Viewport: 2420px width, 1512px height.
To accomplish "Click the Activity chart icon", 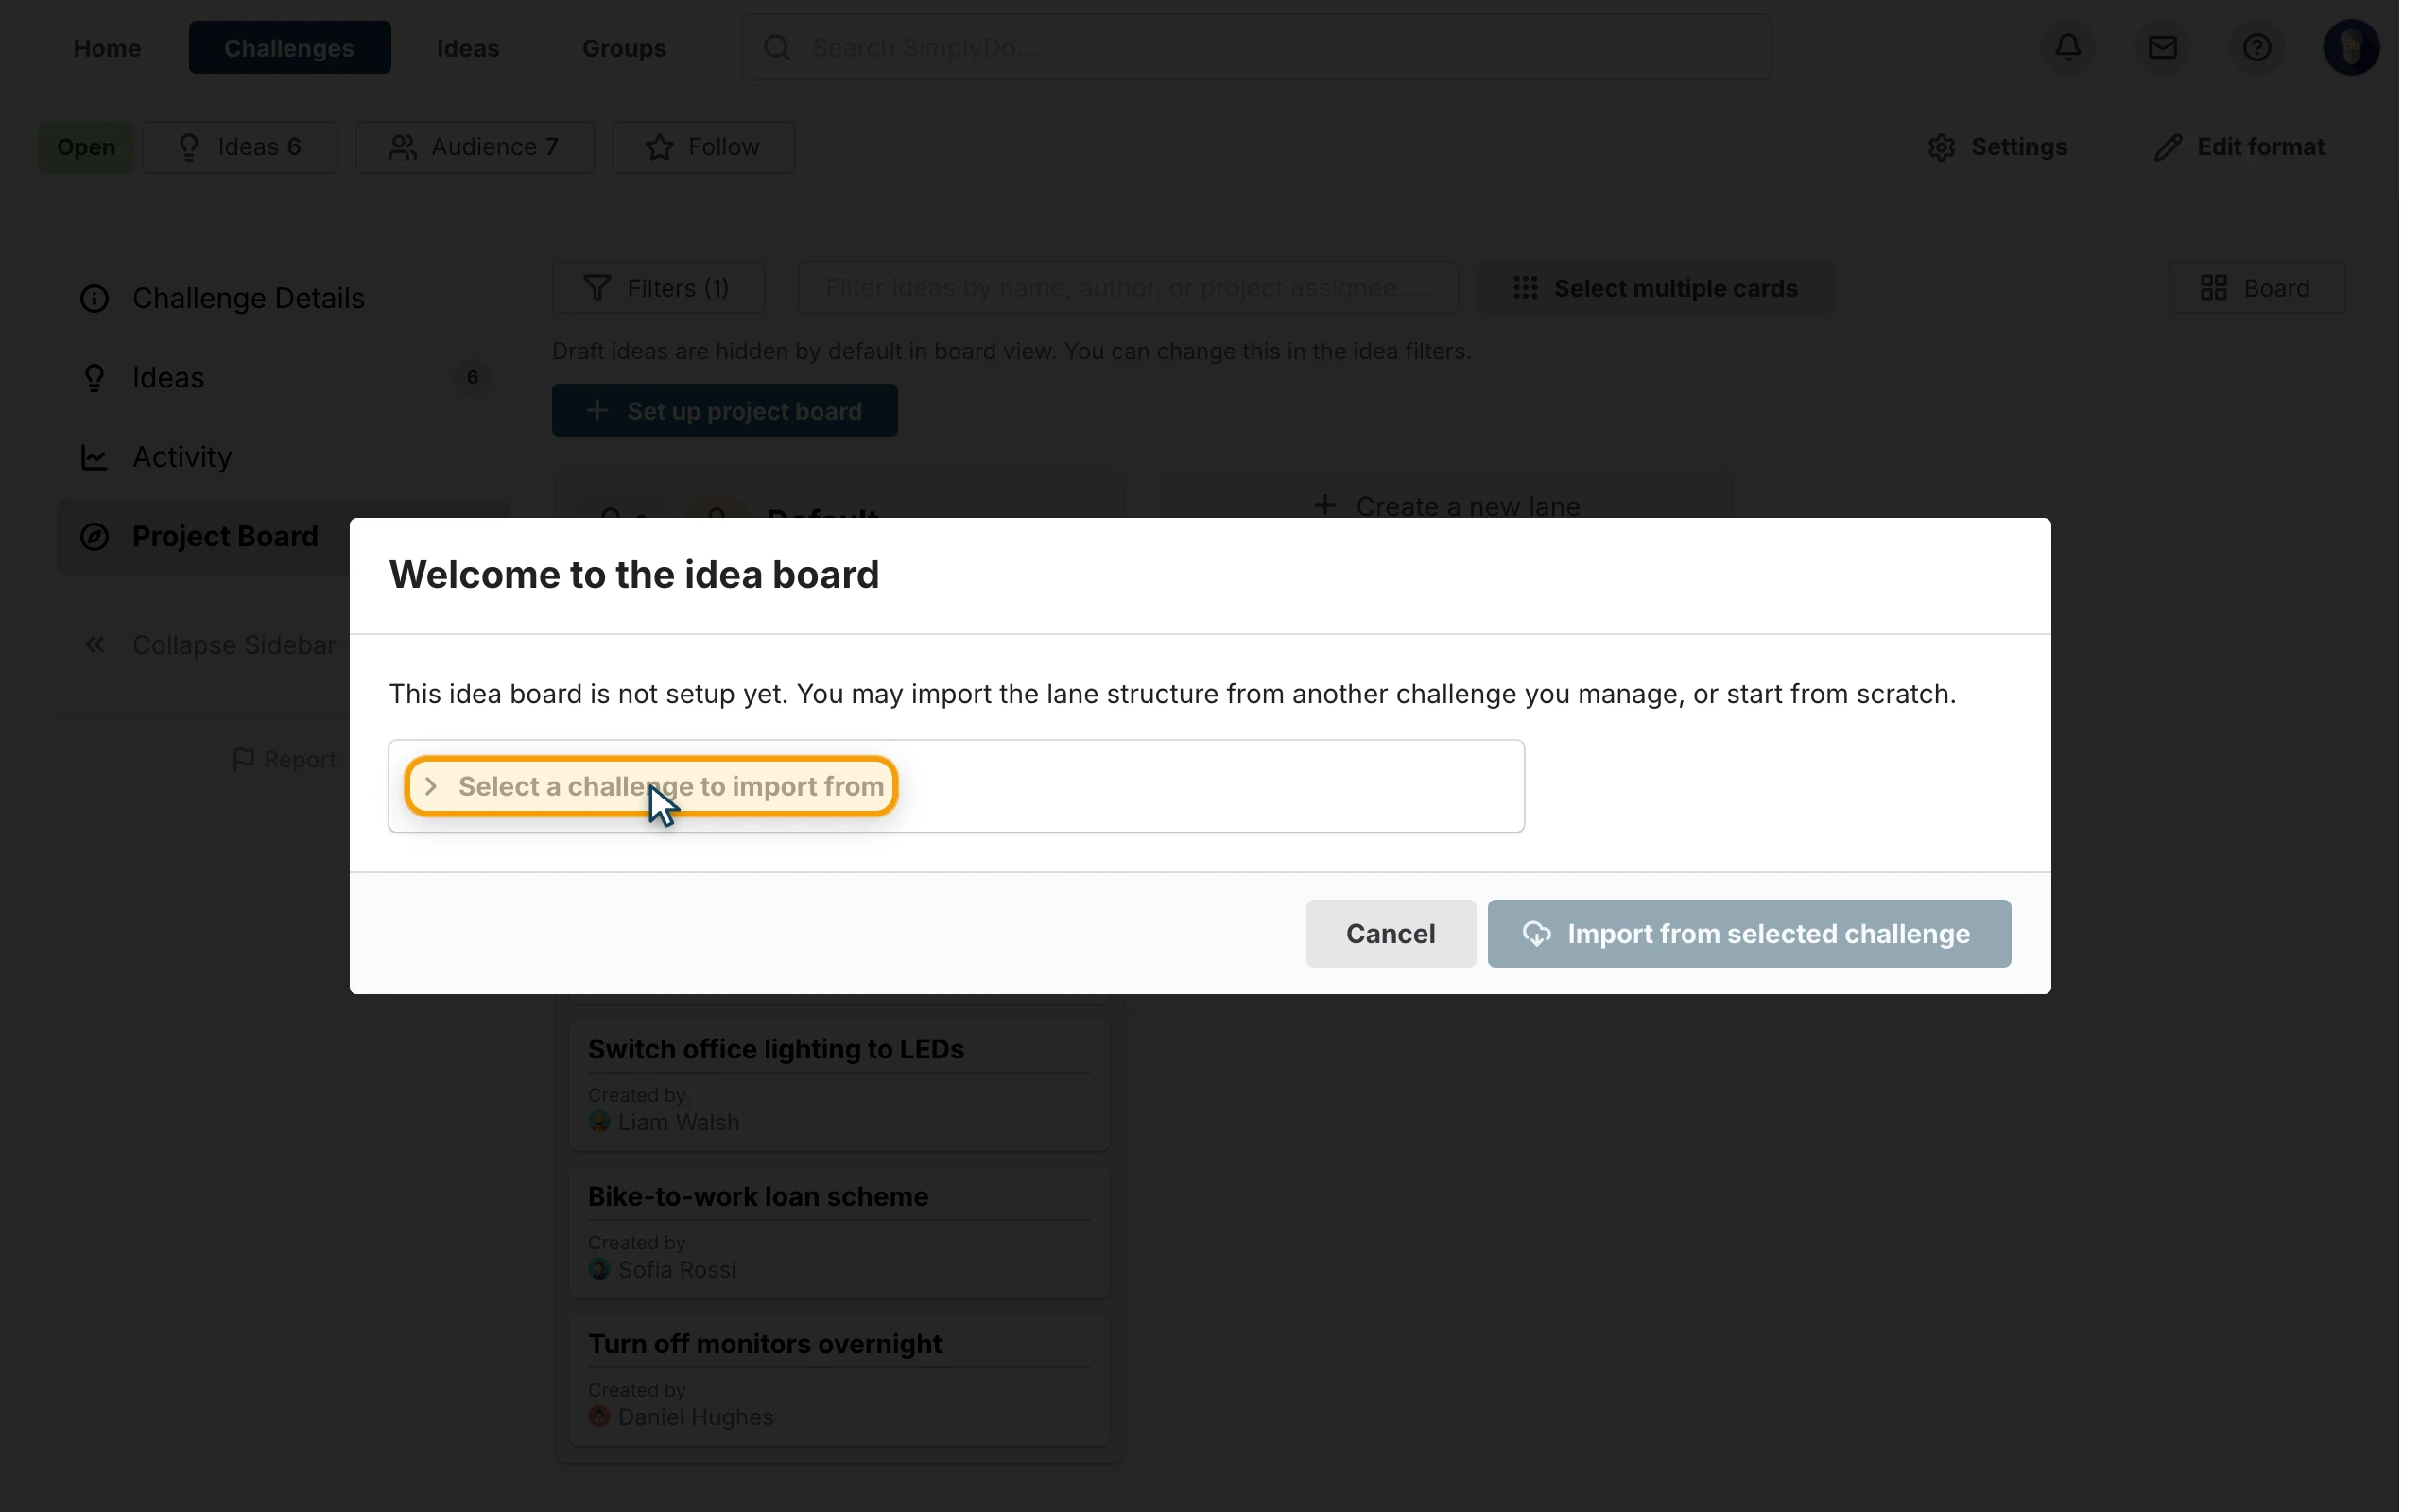I will [94, 457].
